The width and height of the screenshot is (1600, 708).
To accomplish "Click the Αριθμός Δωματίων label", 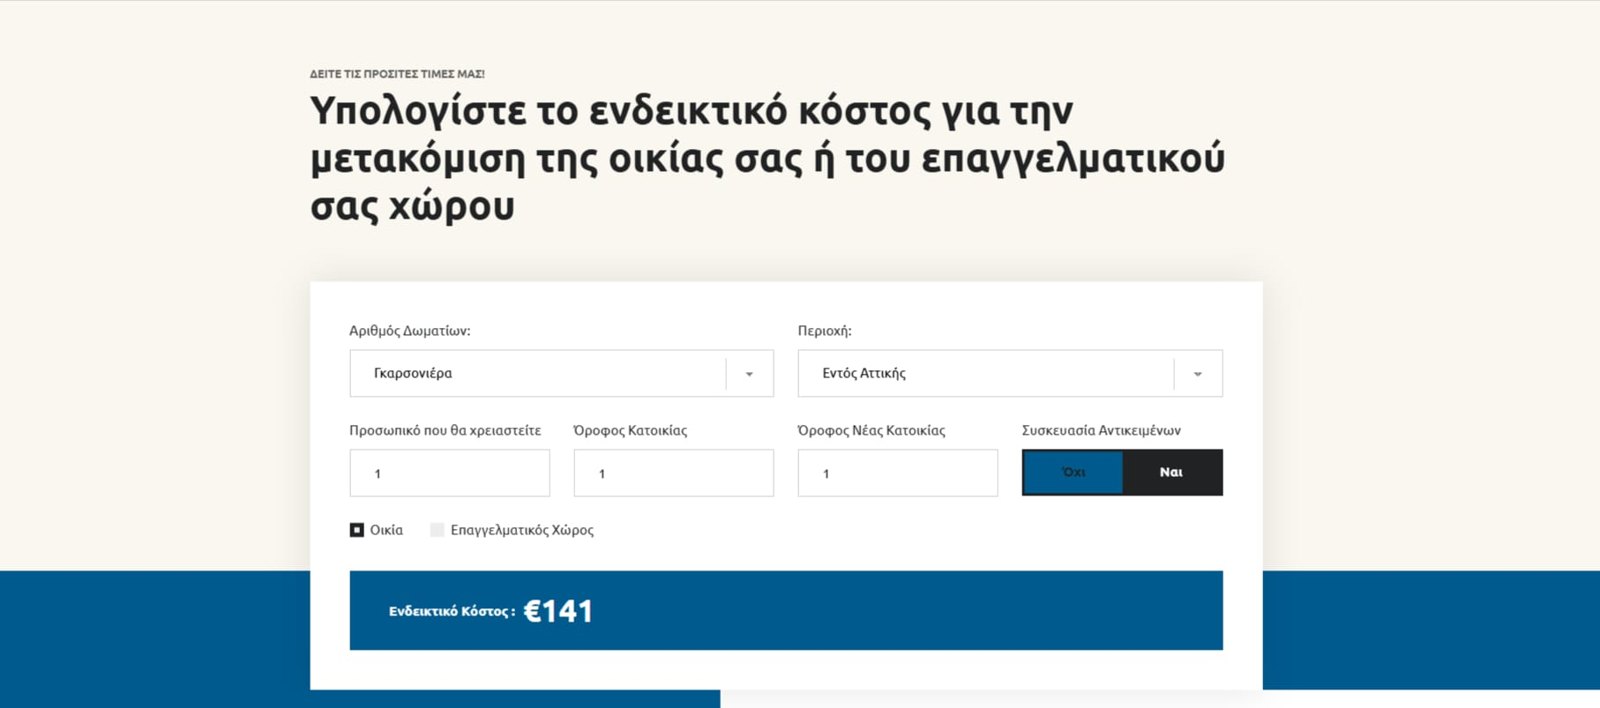I will point(410,331).
